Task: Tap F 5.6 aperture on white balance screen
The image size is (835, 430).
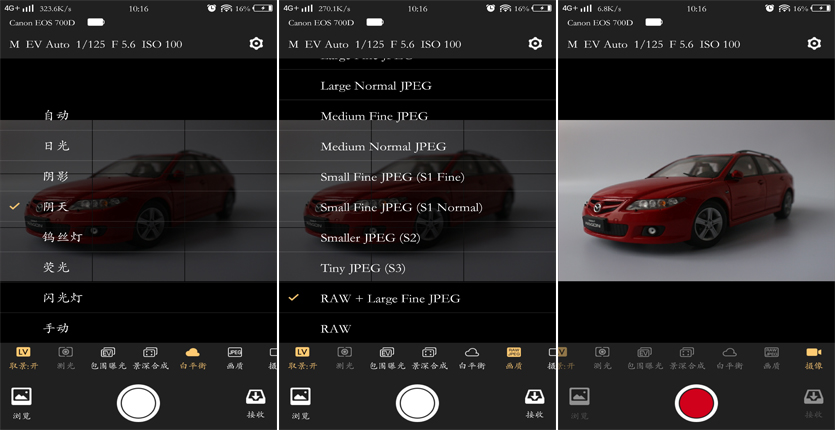Action: point(123,44)
